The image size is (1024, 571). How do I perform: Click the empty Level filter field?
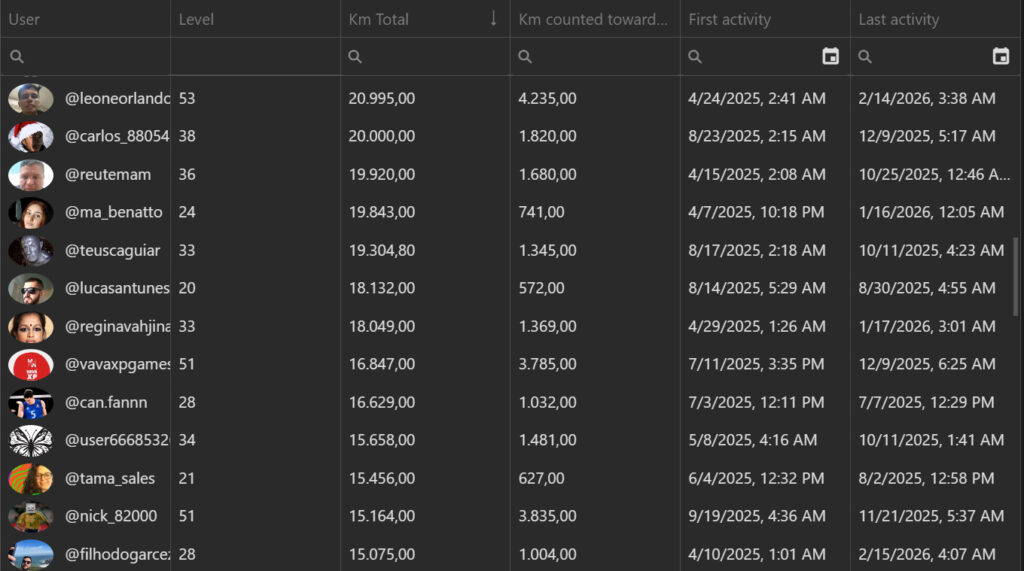(x=255, y=57)
